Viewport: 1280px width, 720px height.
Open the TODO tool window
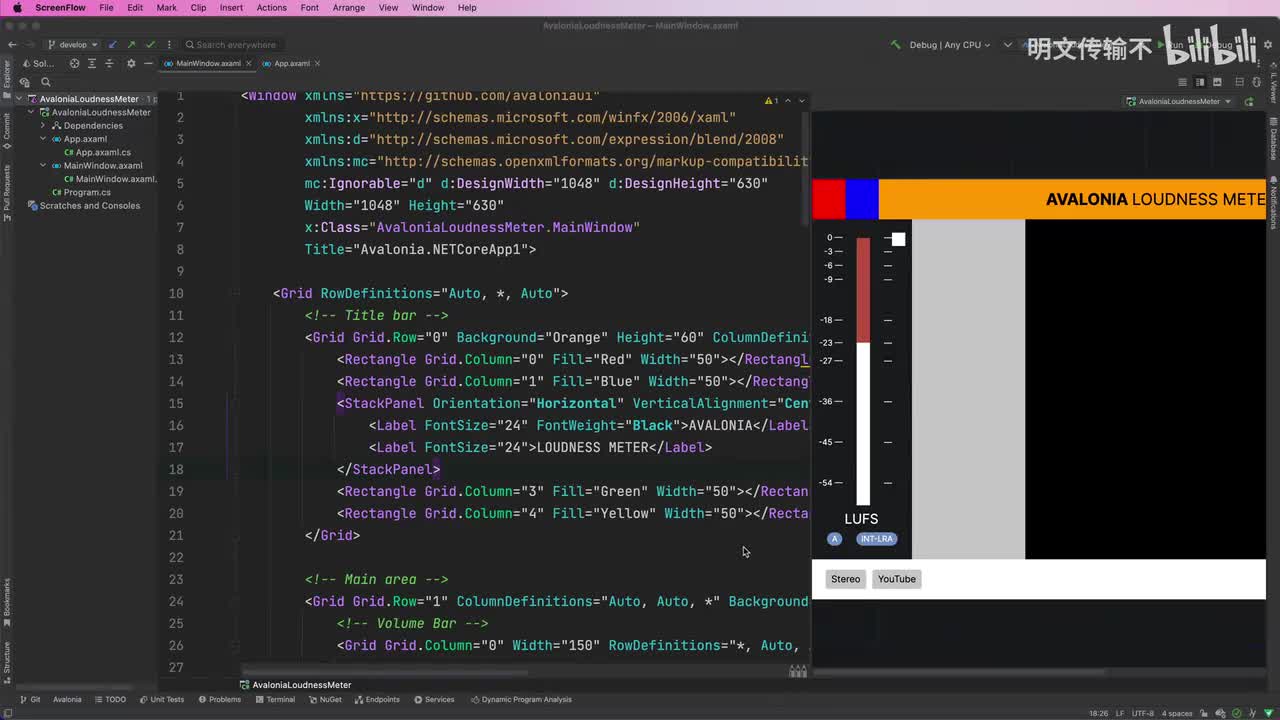(110, 699)
